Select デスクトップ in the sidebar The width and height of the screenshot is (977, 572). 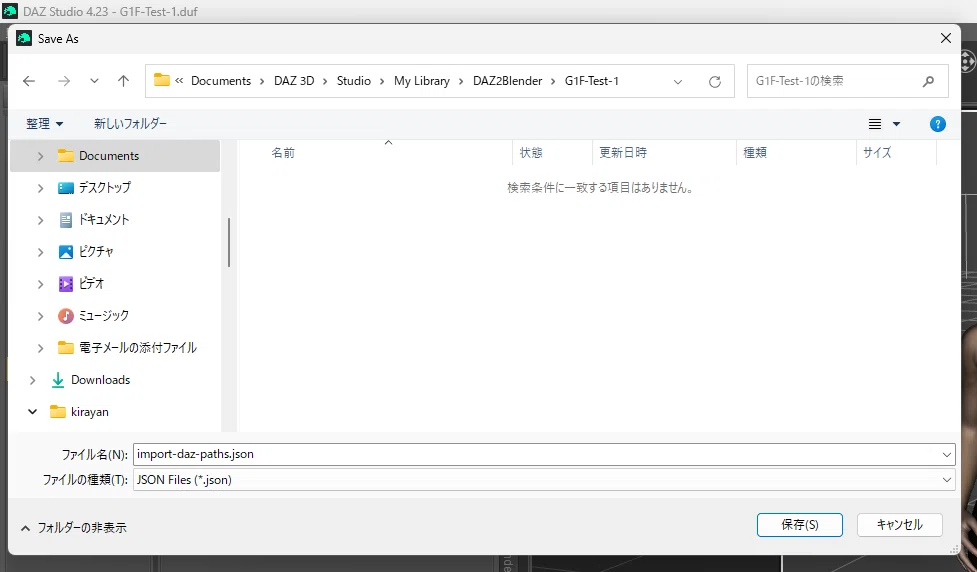click(105, 188)
